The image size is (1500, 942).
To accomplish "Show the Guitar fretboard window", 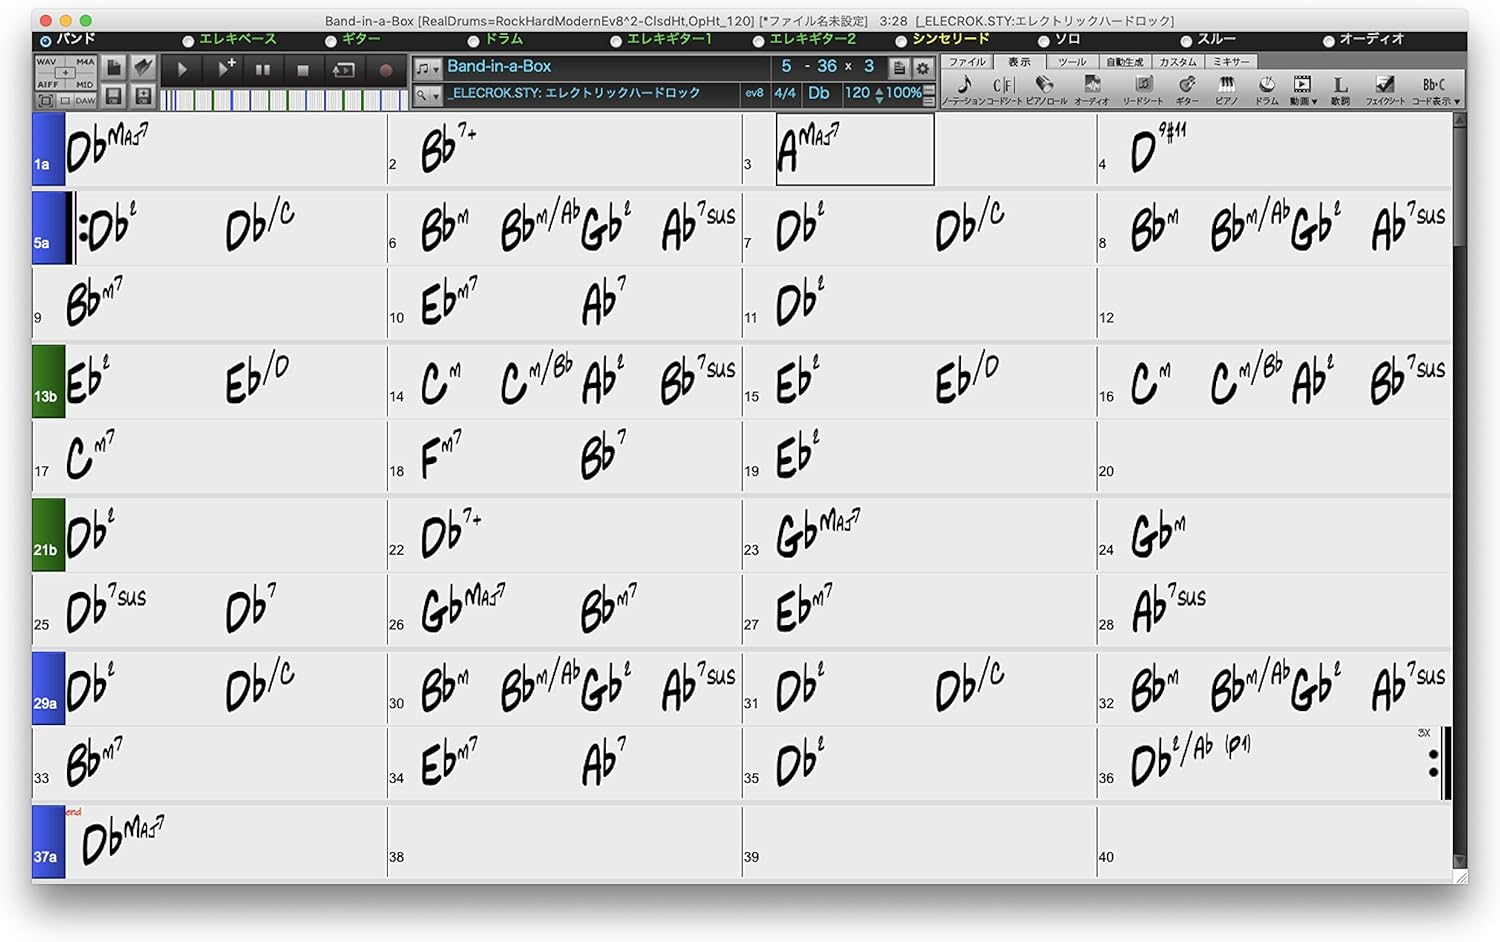I will coord(1187,86).
